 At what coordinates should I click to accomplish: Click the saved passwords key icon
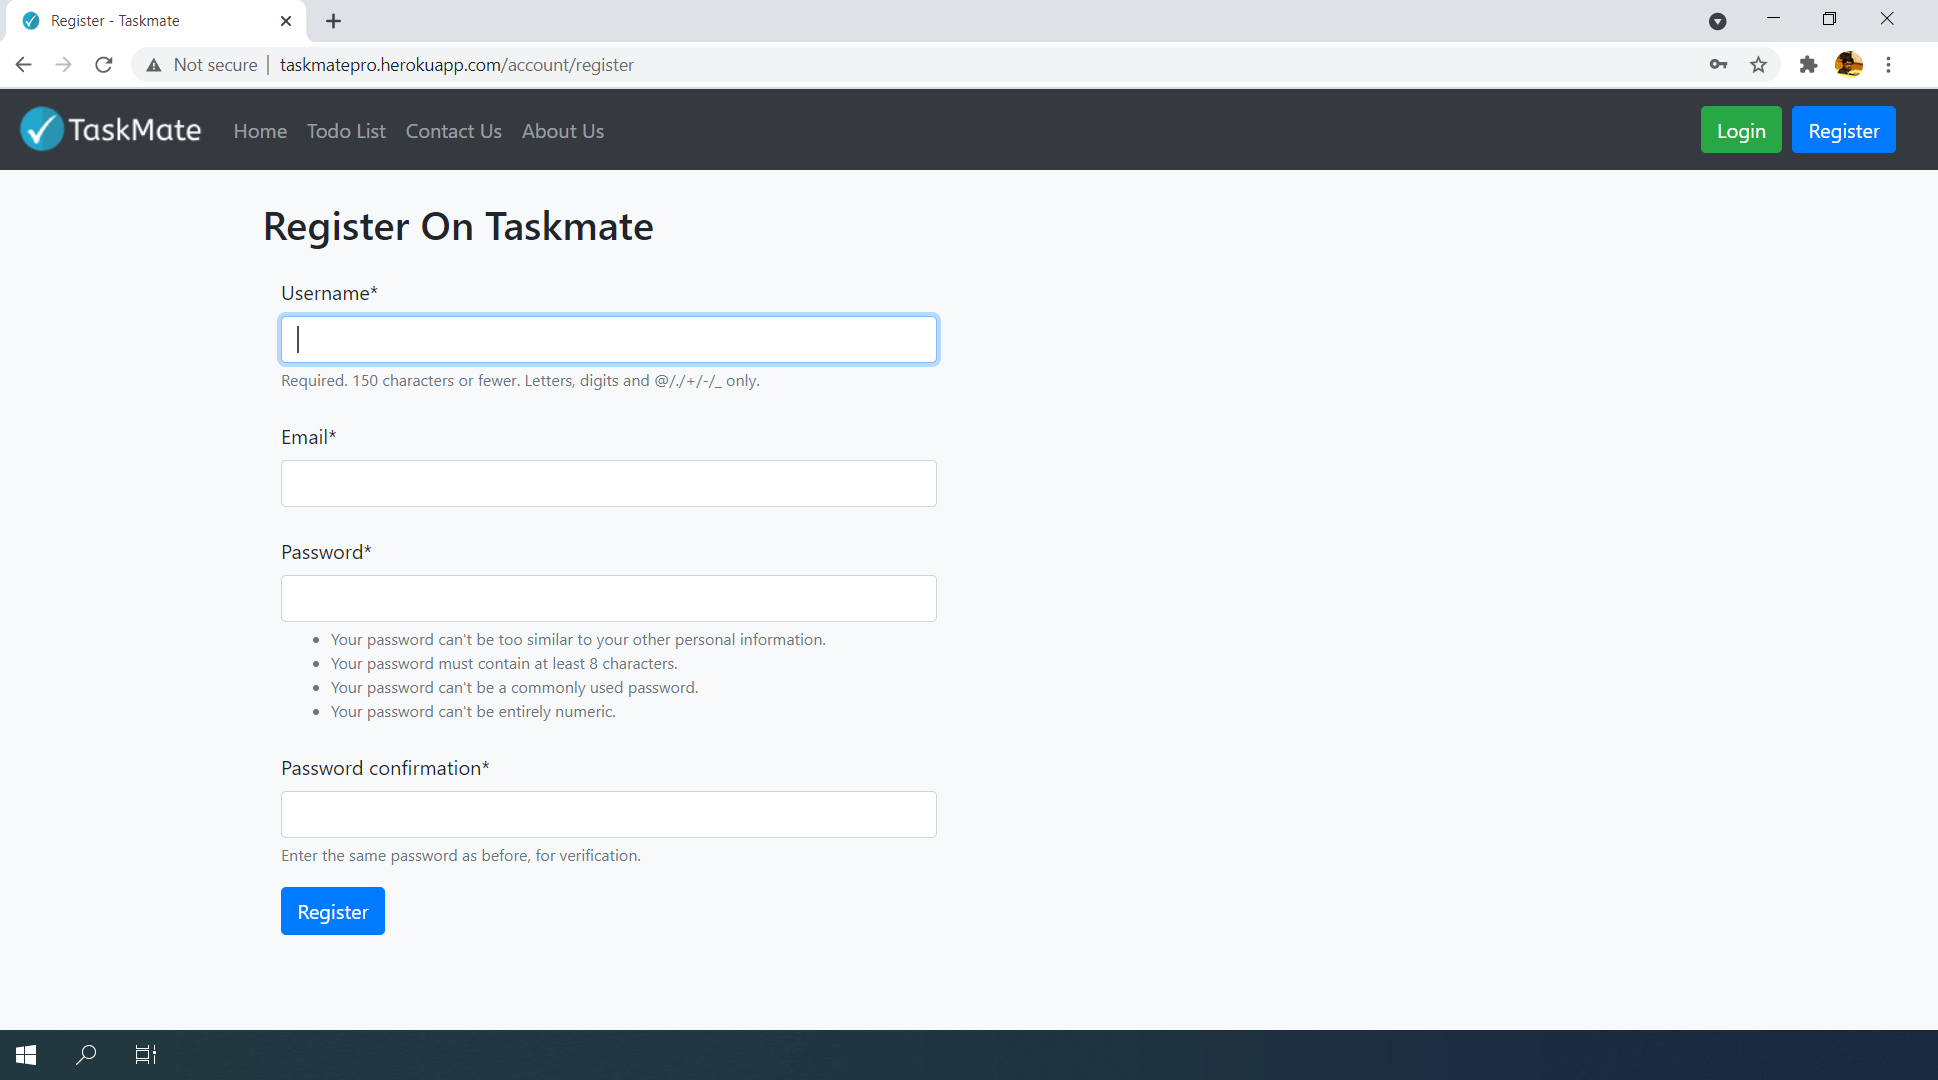point(1718,64)
